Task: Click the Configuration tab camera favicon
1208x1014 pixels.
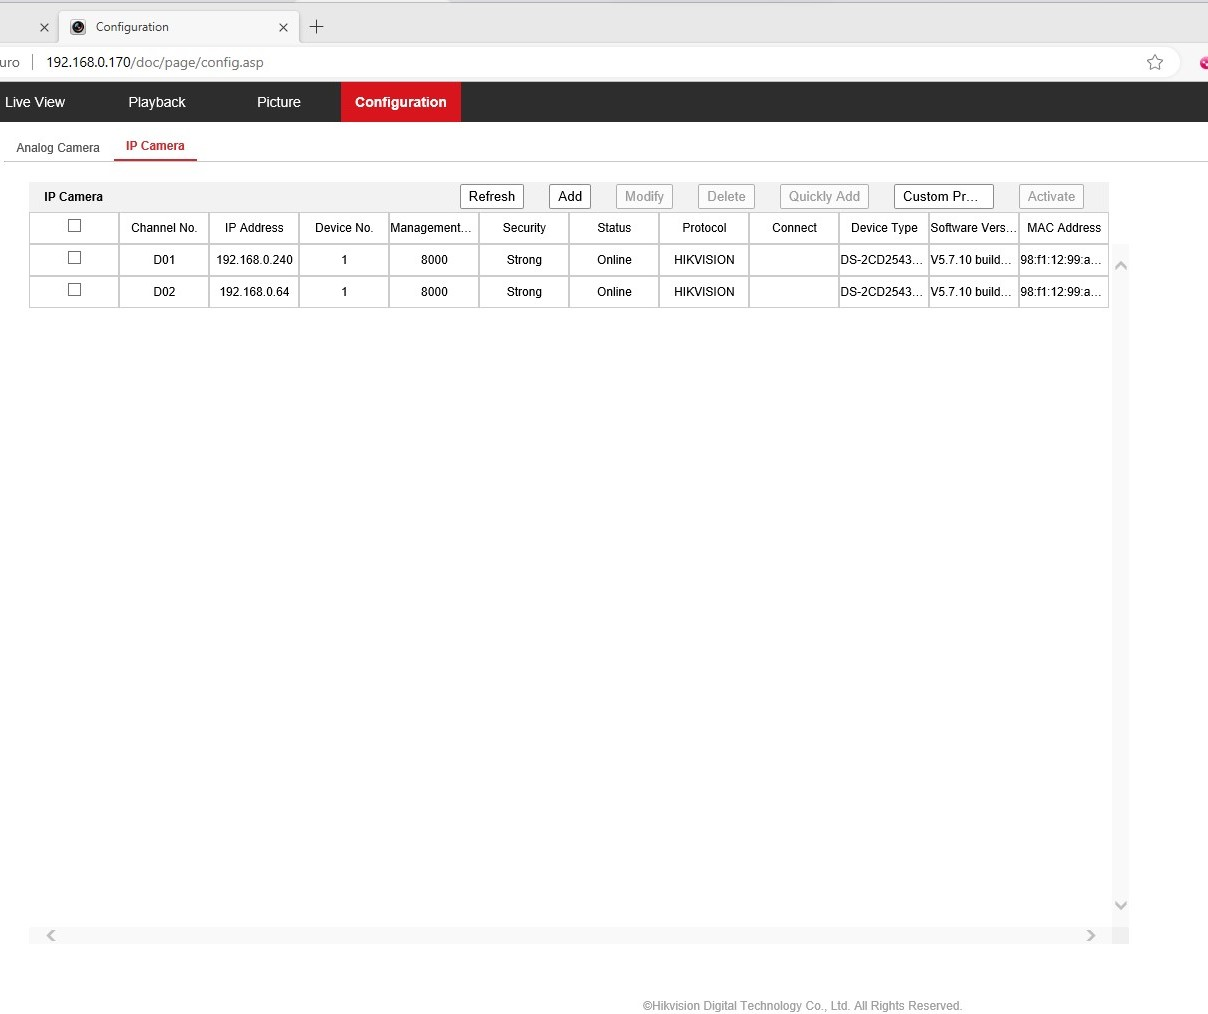Action: coord(78,27)
